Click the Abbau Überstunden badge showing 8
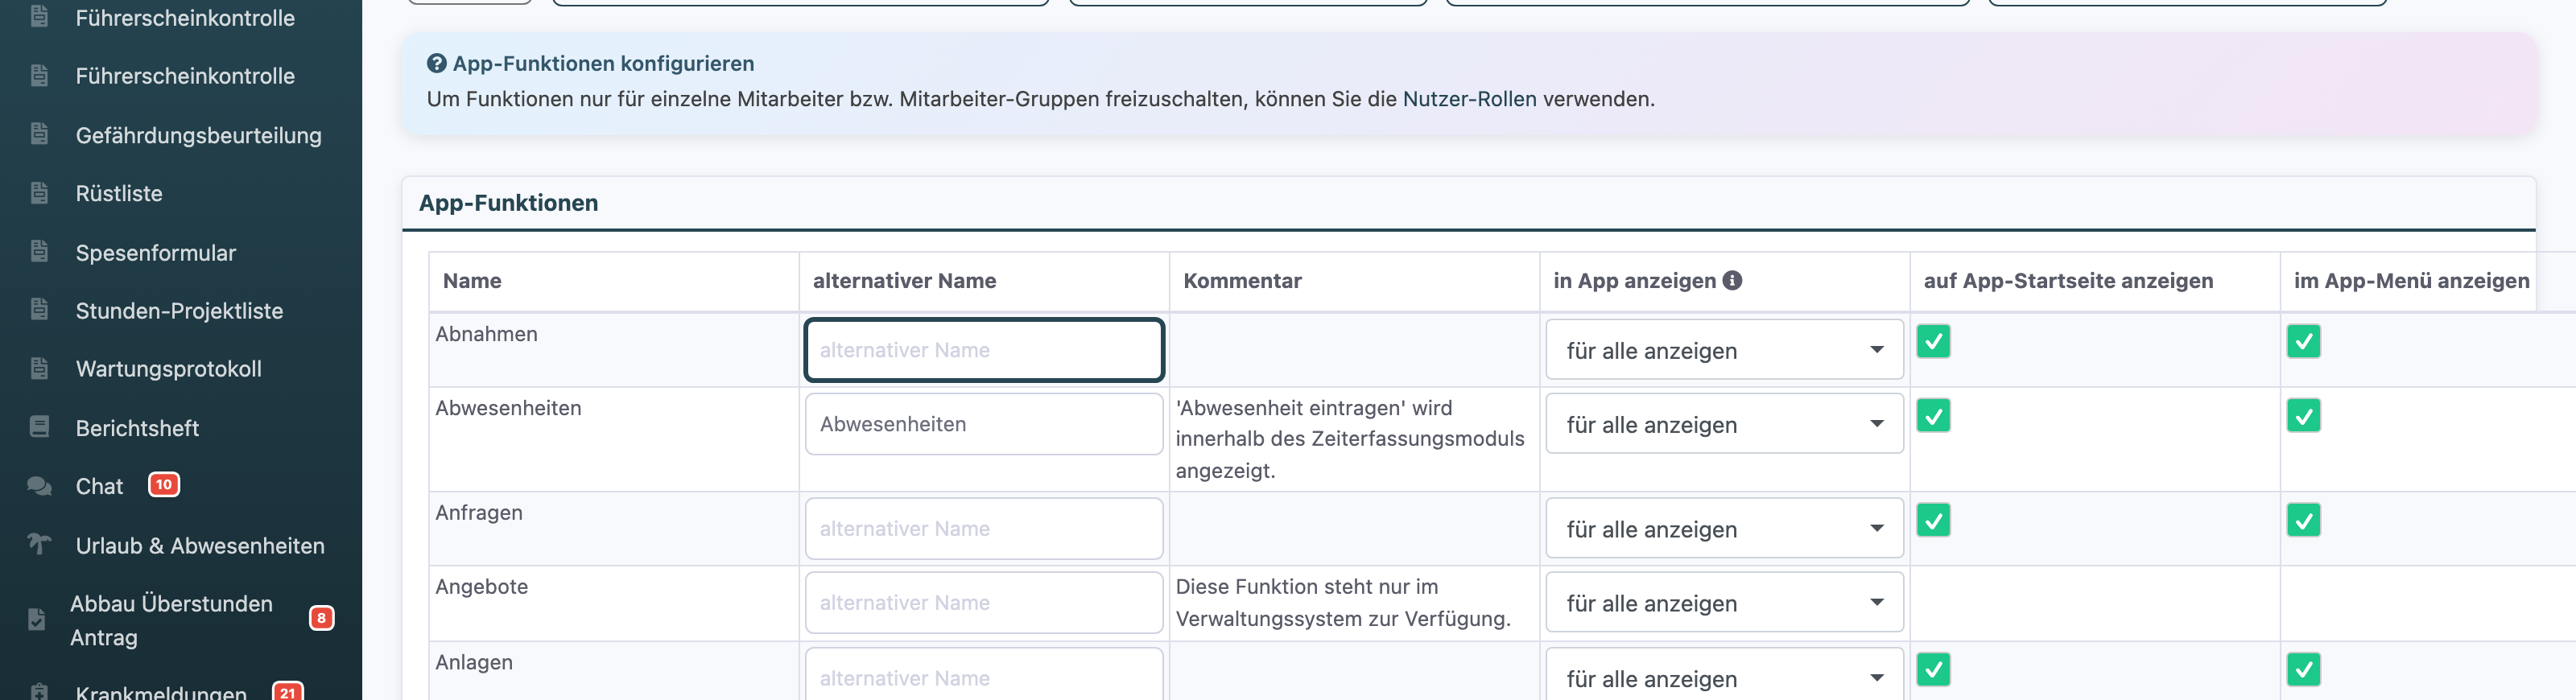2576x700 pixels. [321, 618]
